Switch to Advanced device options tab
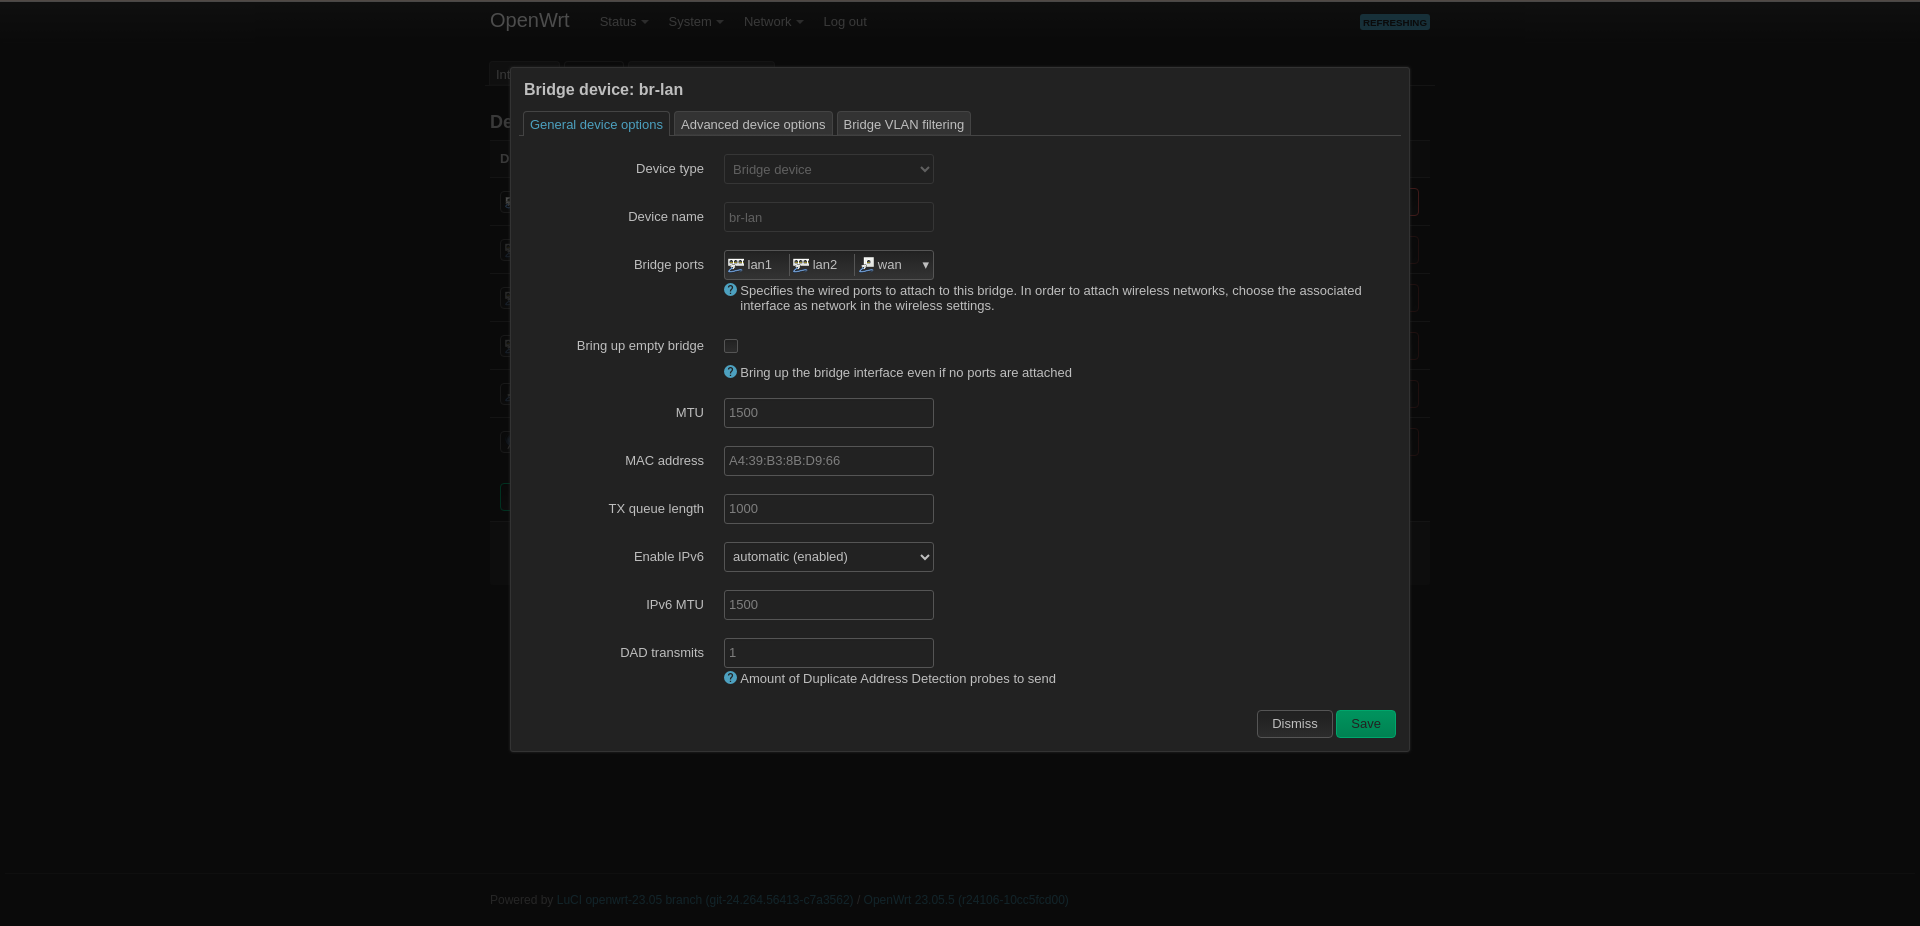The image size is (1920, 926). 753,124
